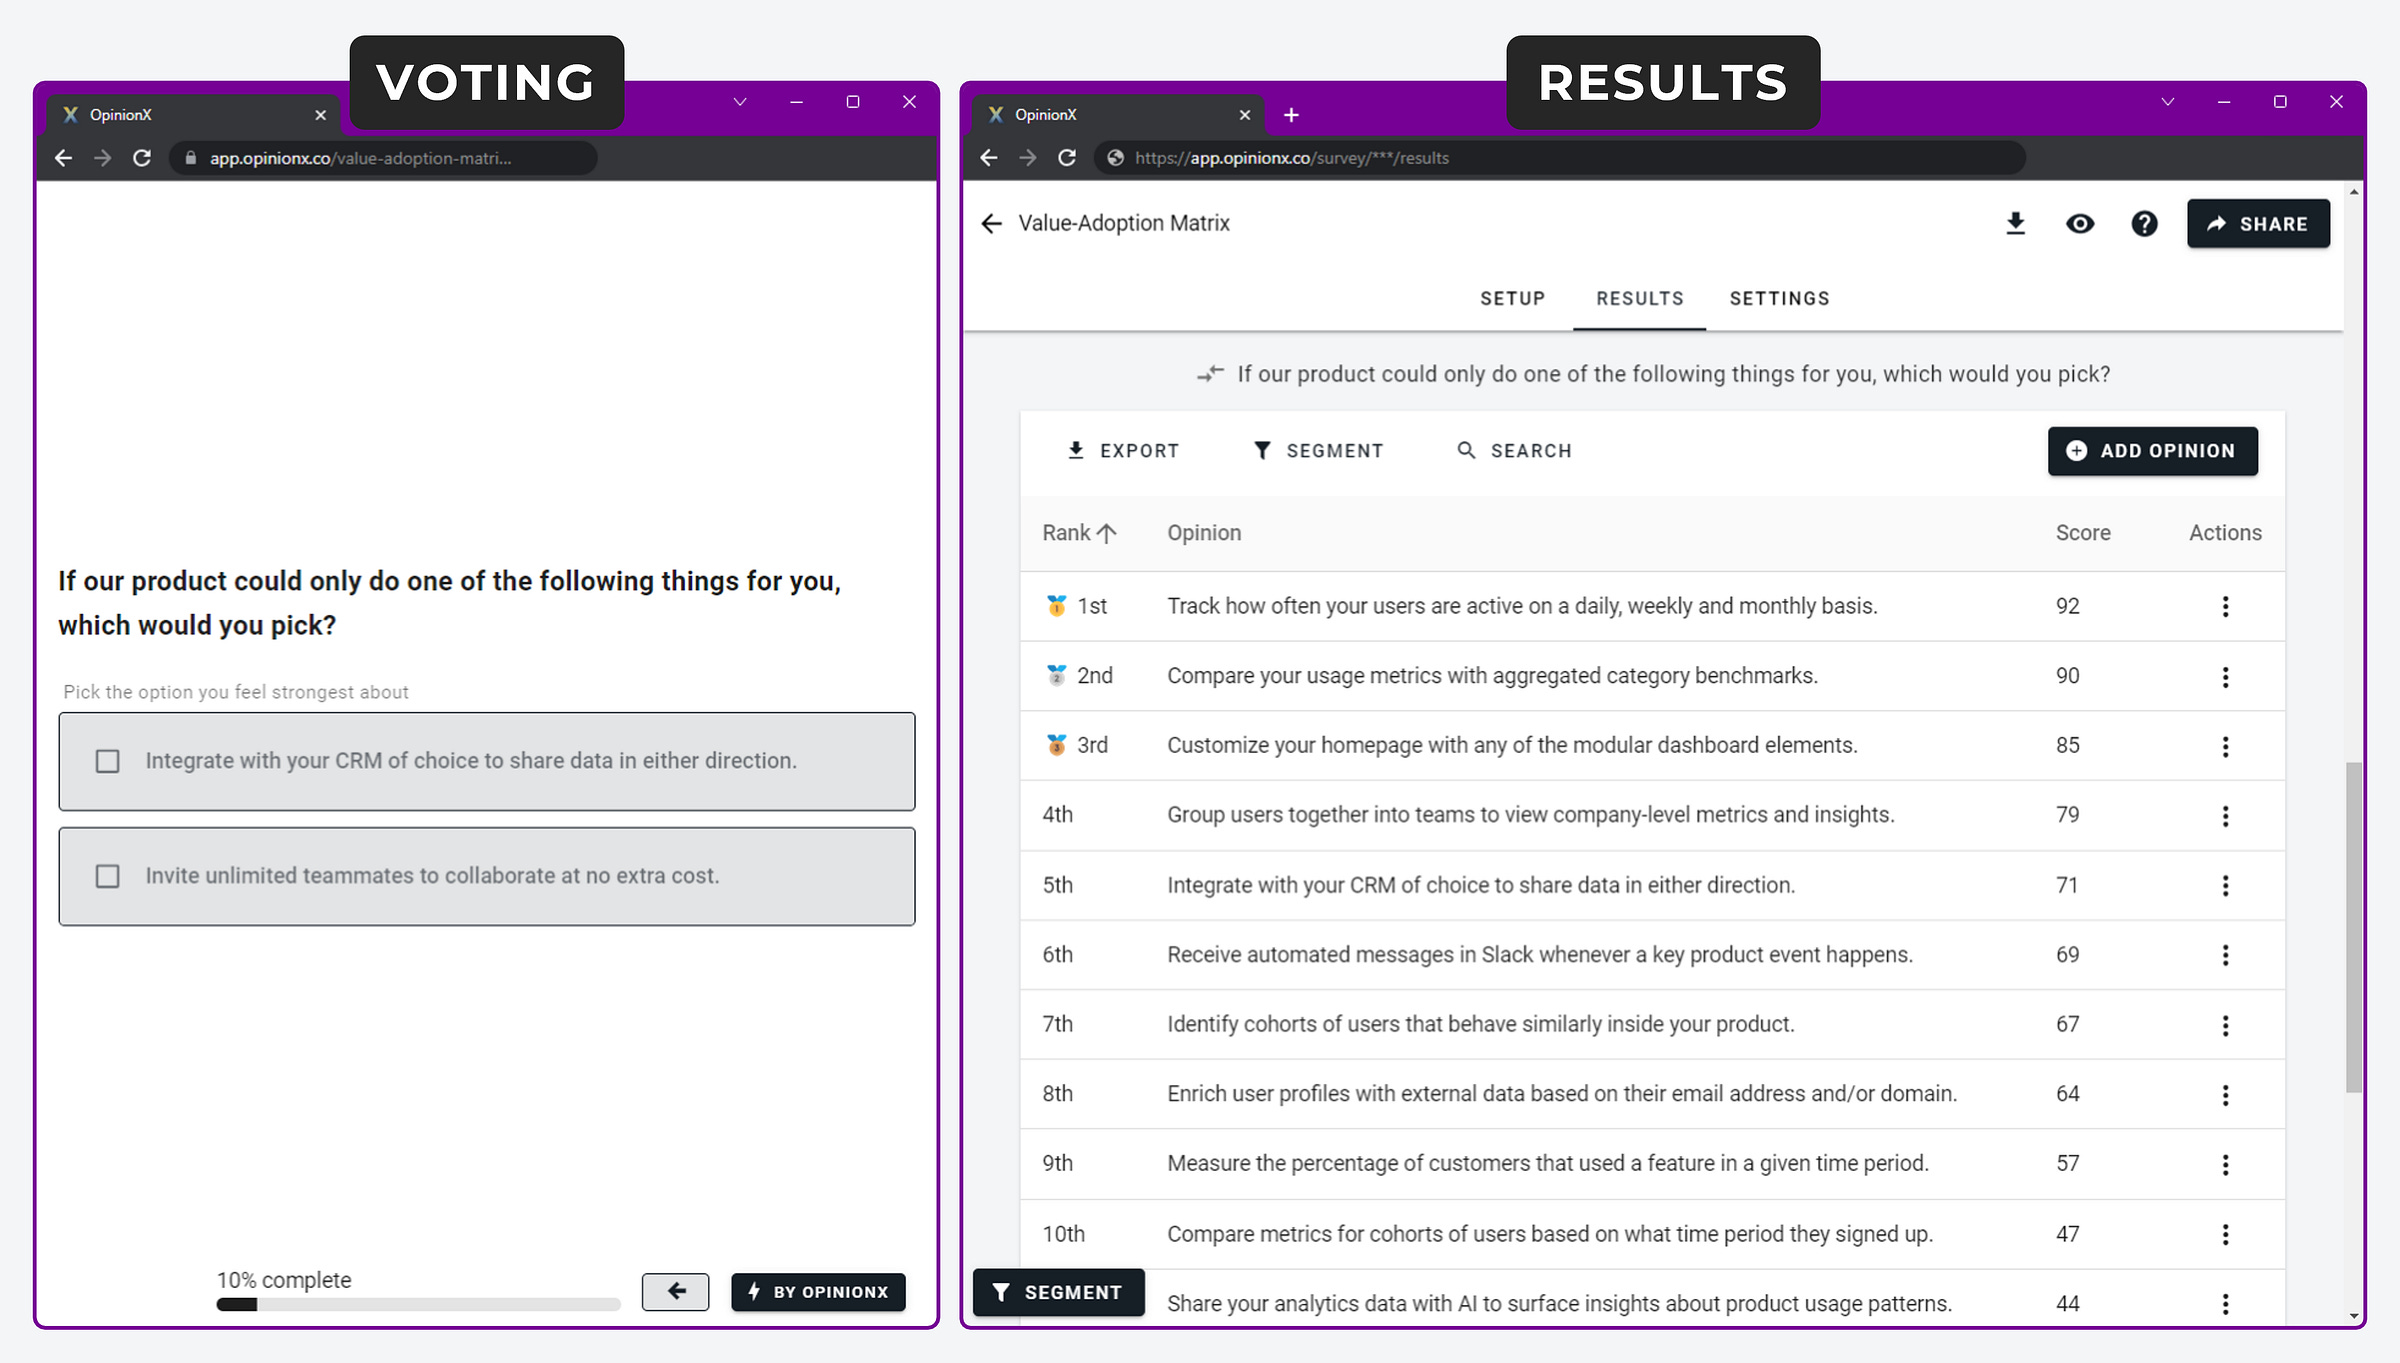Reload the Voting browser page
Viewport: 2400px width, 1363px height.
tap(142, 158)
